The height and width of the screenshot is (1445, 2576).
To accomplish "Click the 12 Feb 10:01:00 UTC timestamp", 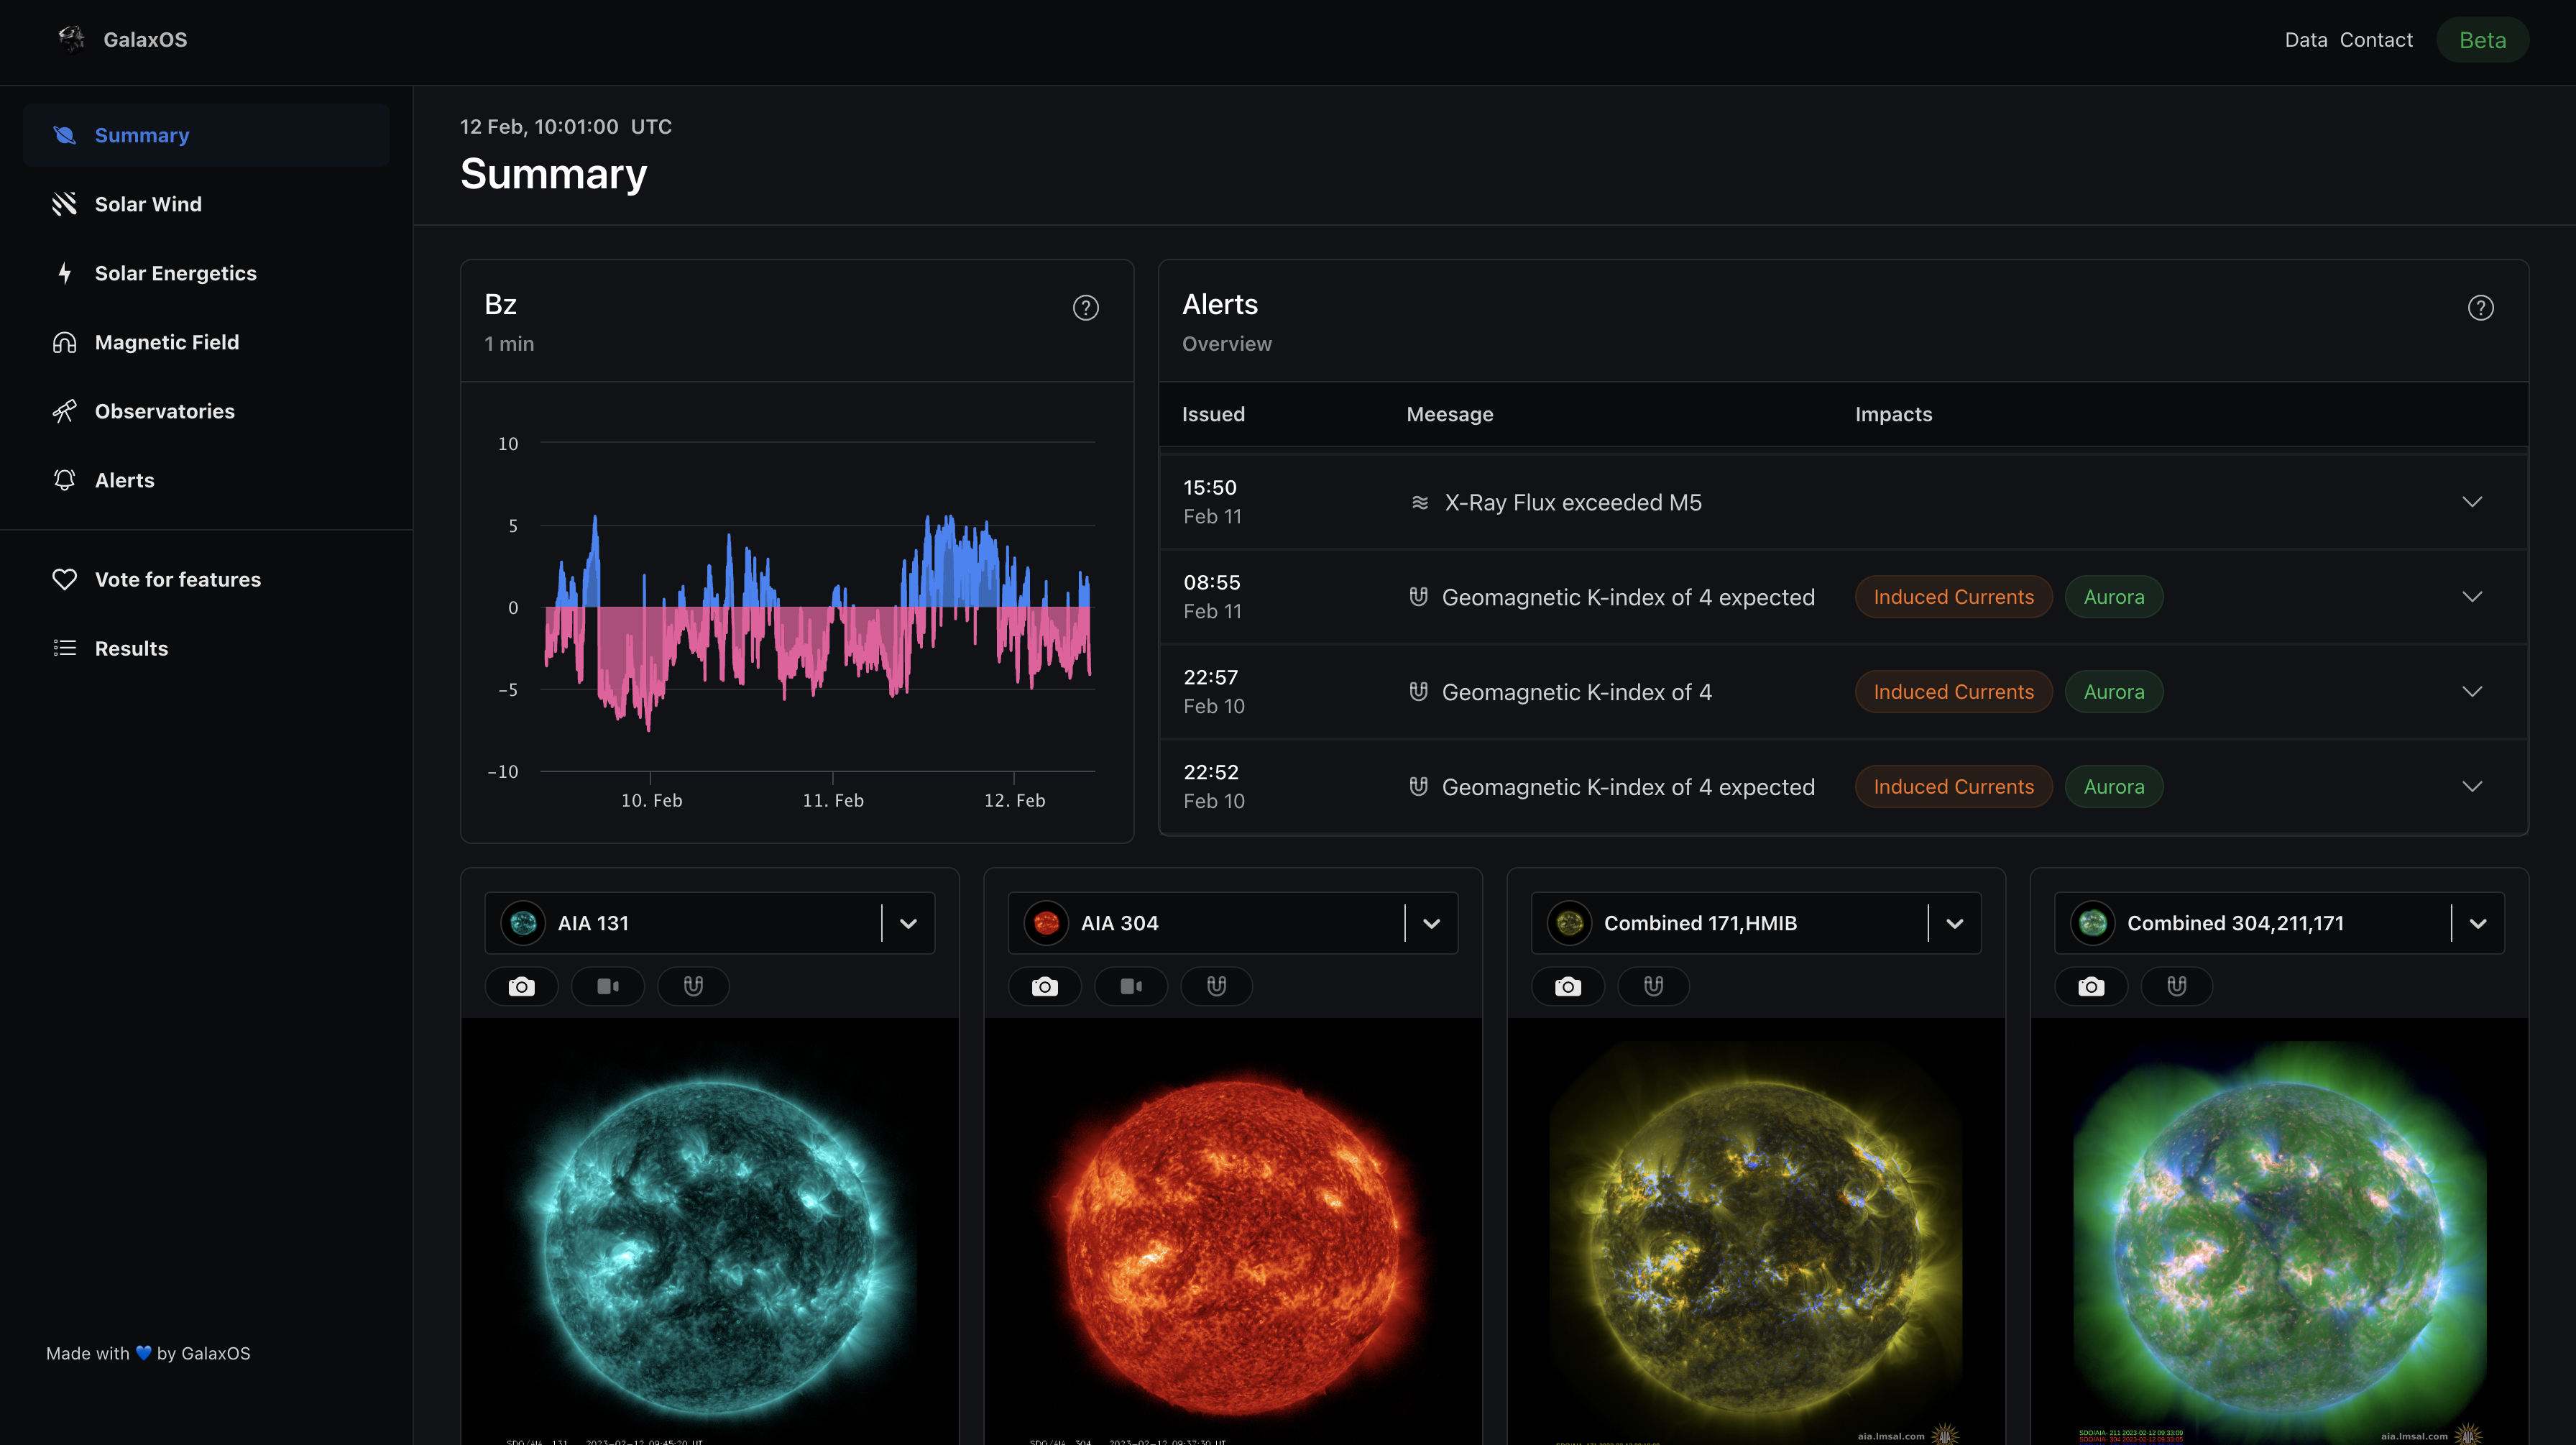I will [x=566, y=127].
